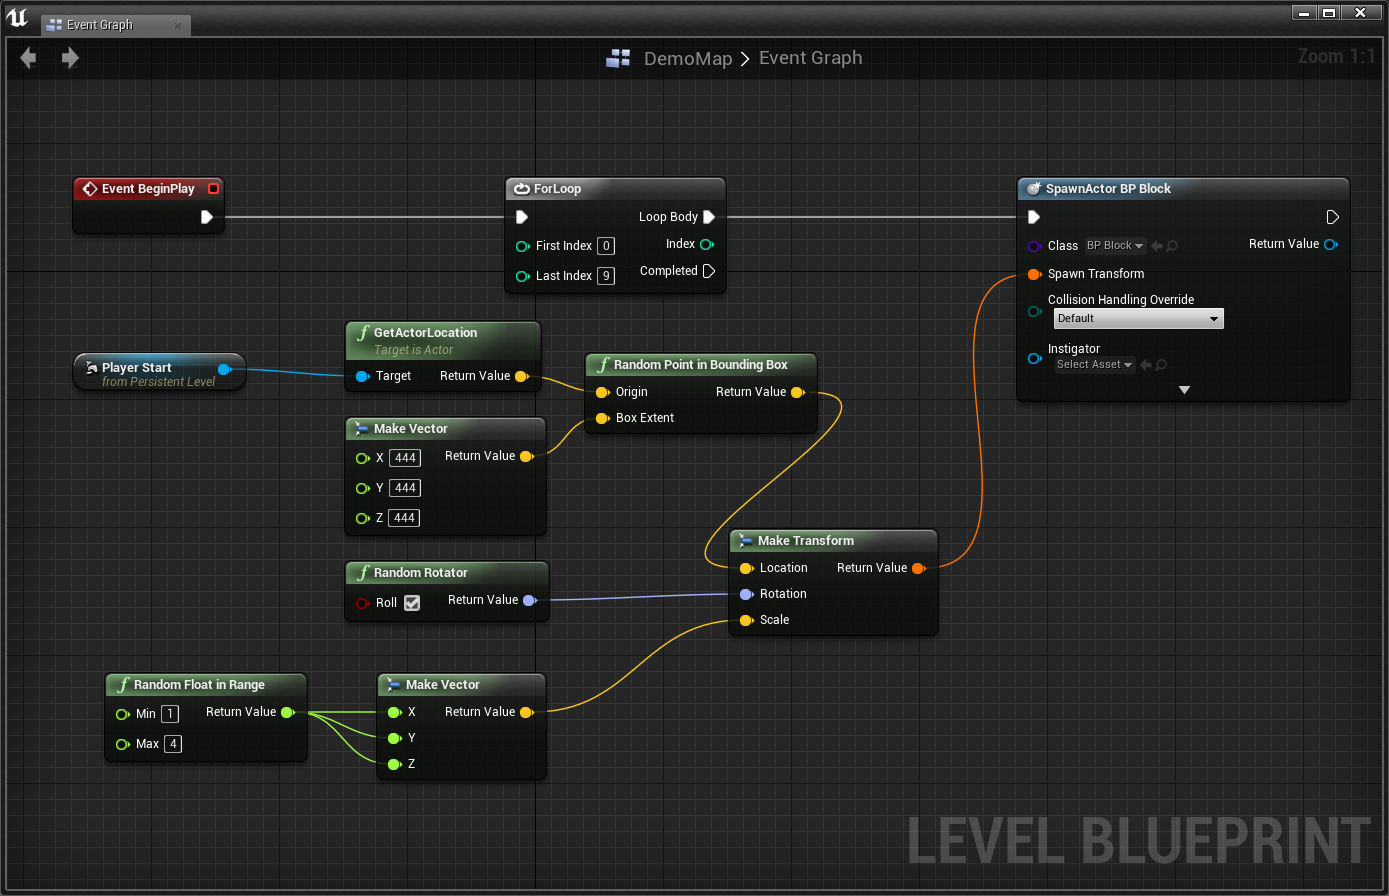Select the Make Transform node title
The height and width of the screenshot is (896, 1389).
806,541
